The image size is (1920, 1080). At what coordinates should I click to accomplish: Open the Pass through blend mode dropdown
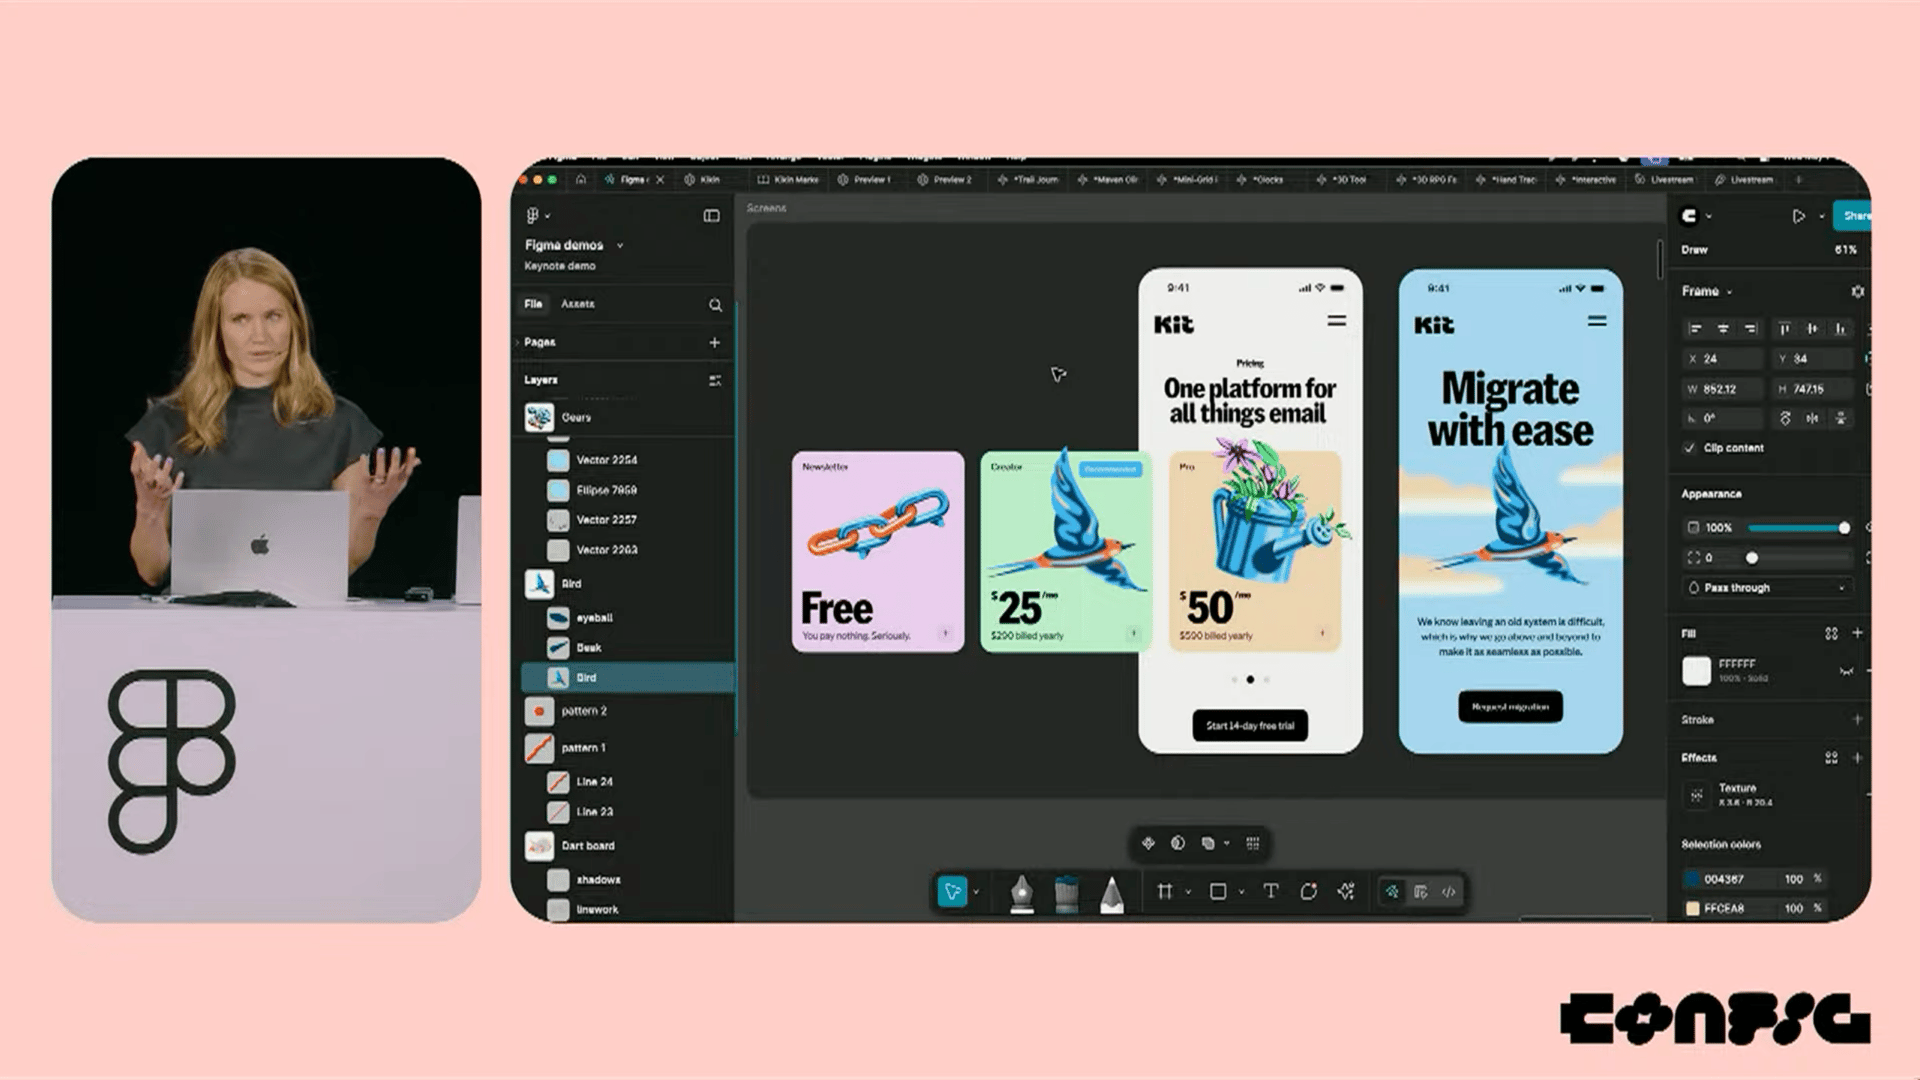coord(1768,588)
